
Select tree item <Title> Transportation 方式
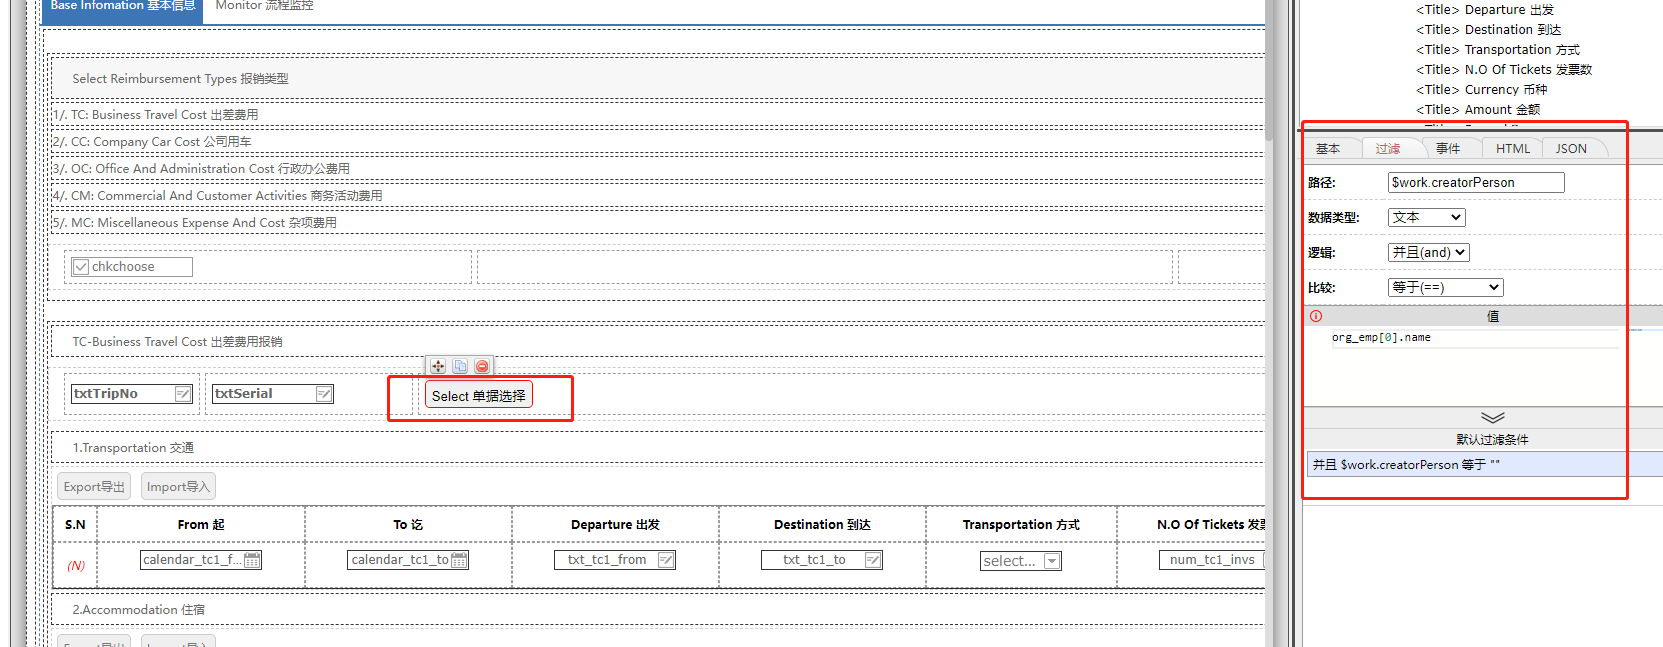pos(1498,50)
